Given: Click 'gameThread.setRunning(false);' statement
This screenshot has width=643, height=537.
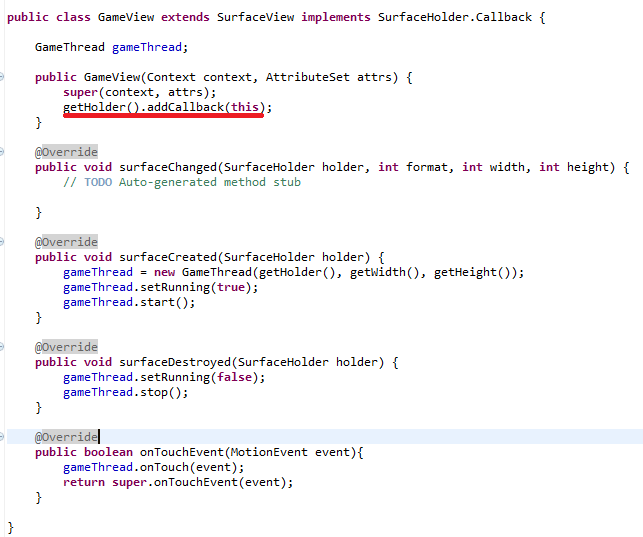Looking at the screenshot, I should [x=164, y=377].
